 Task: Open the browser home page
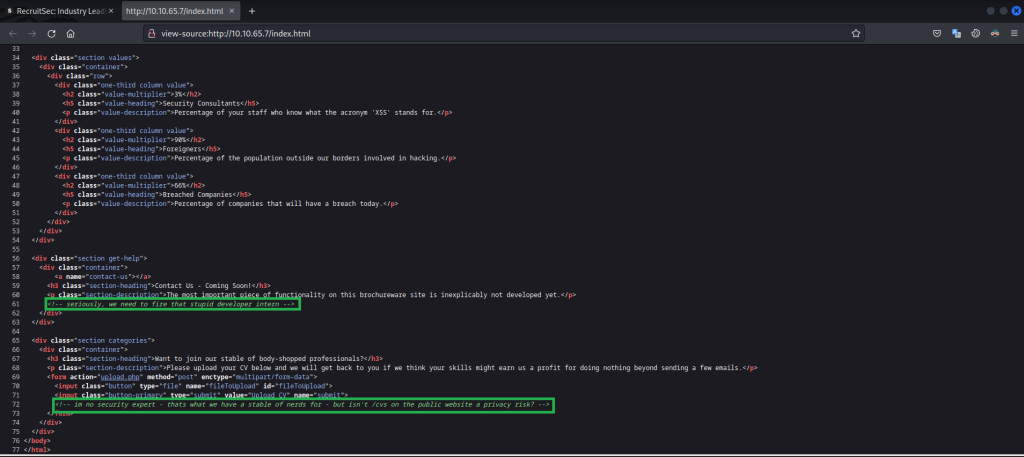pyautogui.click(x=72, y=33)
